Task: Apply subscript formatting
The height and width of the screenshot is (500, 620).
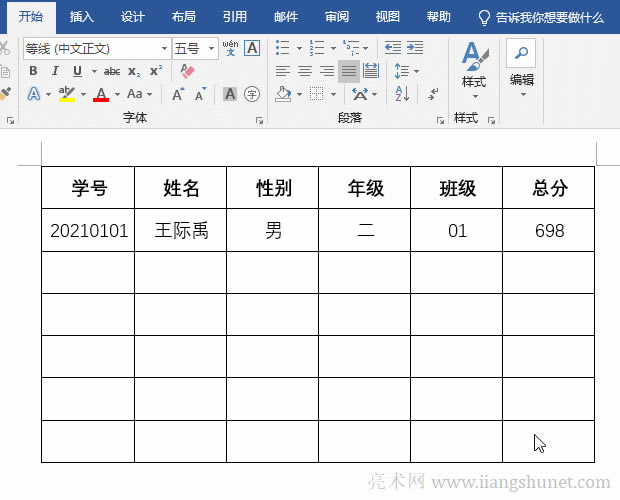Action: pyautogui.click(x=134, y=71)
